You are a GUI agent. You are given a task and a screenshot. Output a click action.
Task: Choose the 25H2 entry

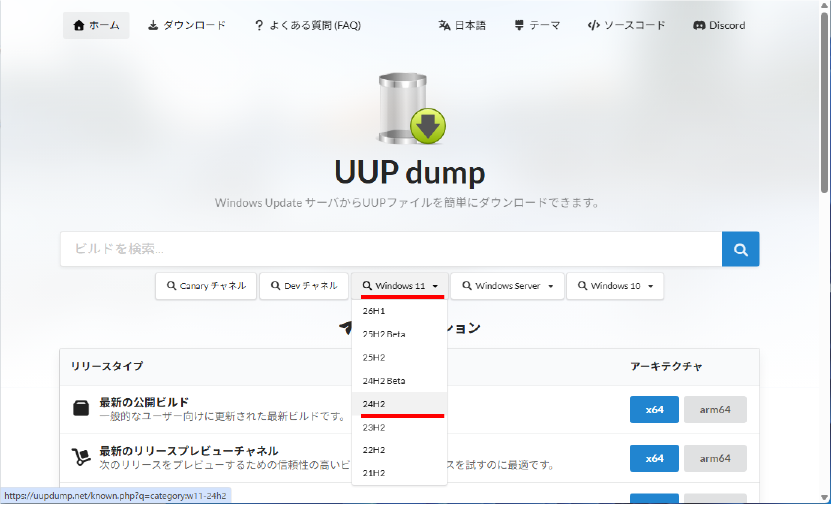click(400, 358)
